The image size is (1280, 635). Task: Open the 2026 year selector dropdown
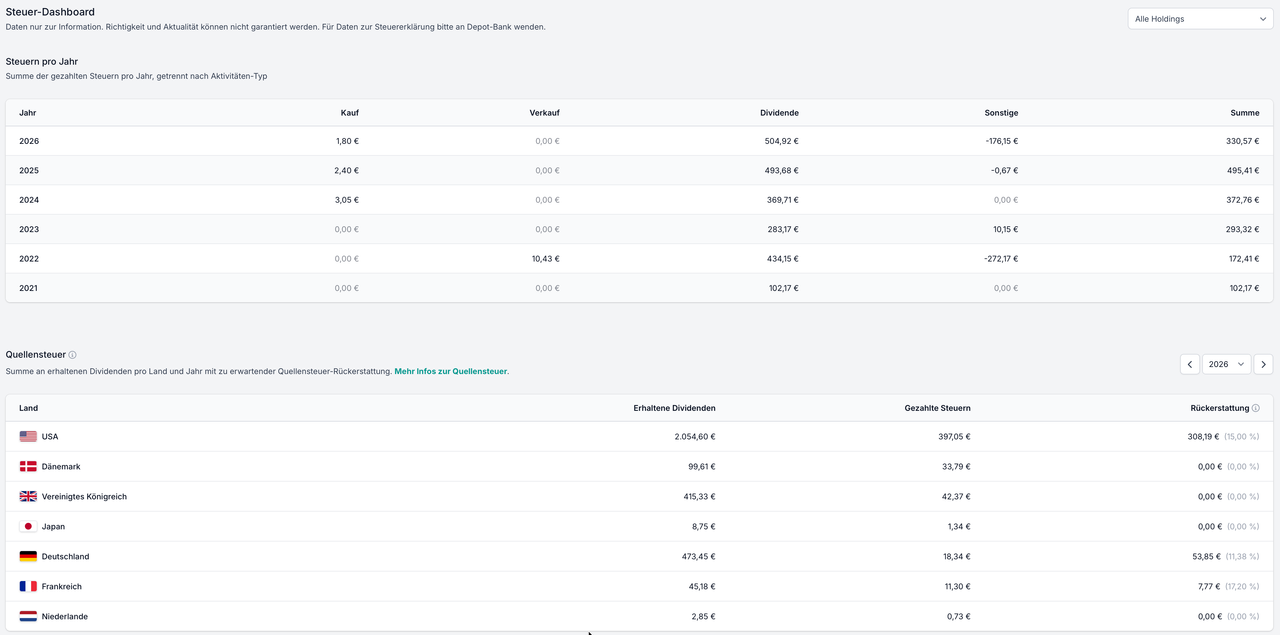[1227, 365]
